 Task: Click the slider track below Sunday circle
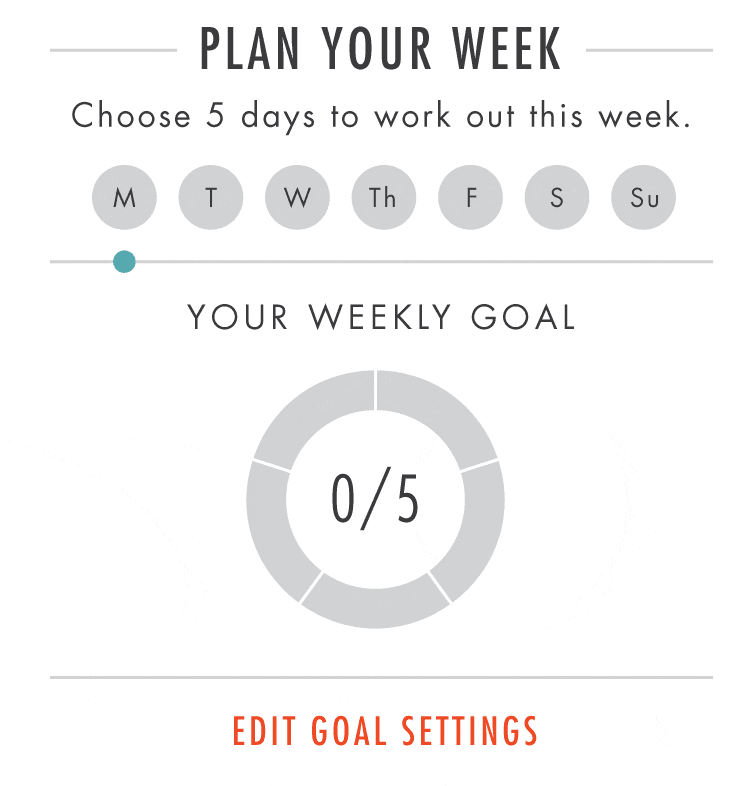coord(643,262)
